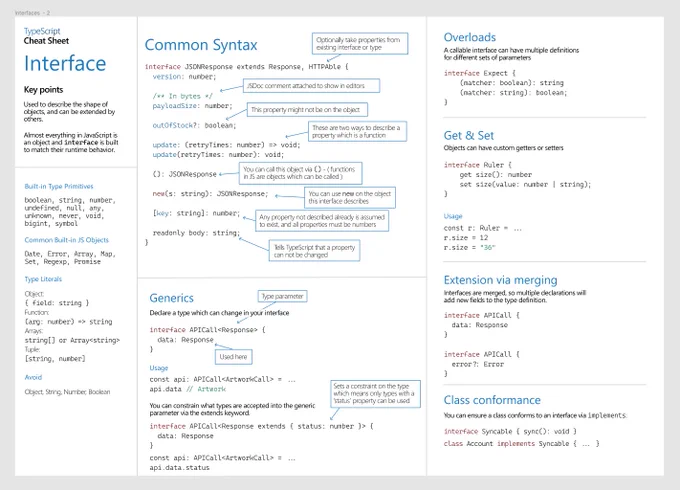This screenshot has width=680, height=490.
Task: Click the 'Generics' section heading
Action: (x=171, y=298)
